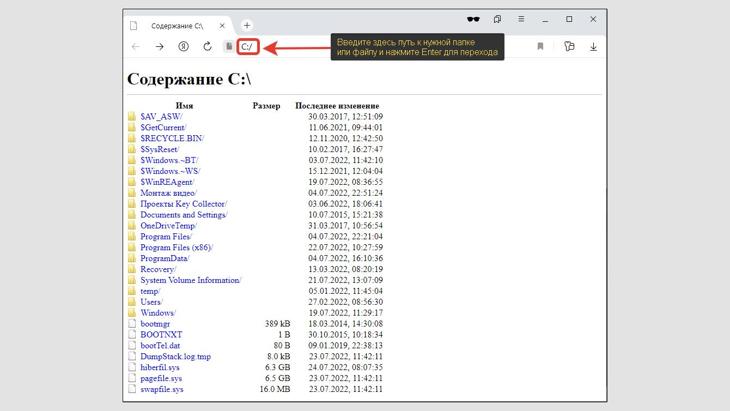The width and height of the screenshot is (730, 411).
Task: Open the bootTel.dat file
Action: click(160, 346)
